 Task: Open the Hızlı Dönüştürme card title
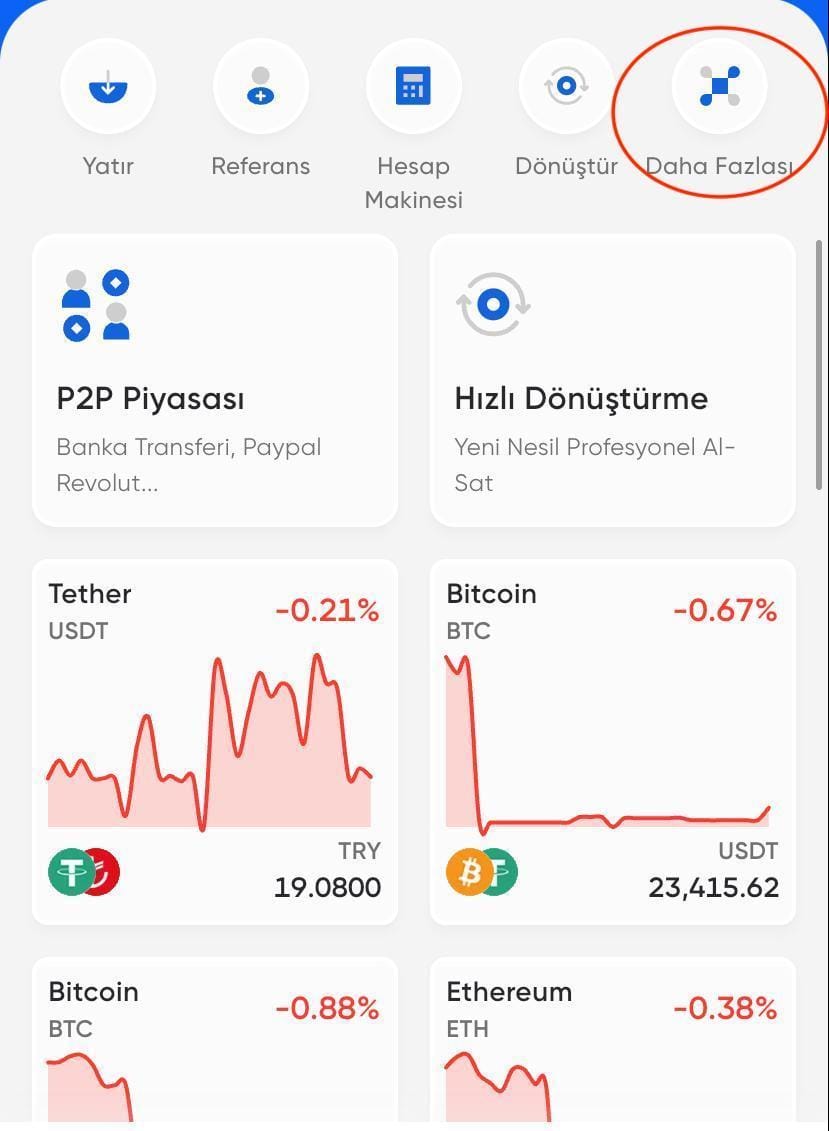click(581, 399)
